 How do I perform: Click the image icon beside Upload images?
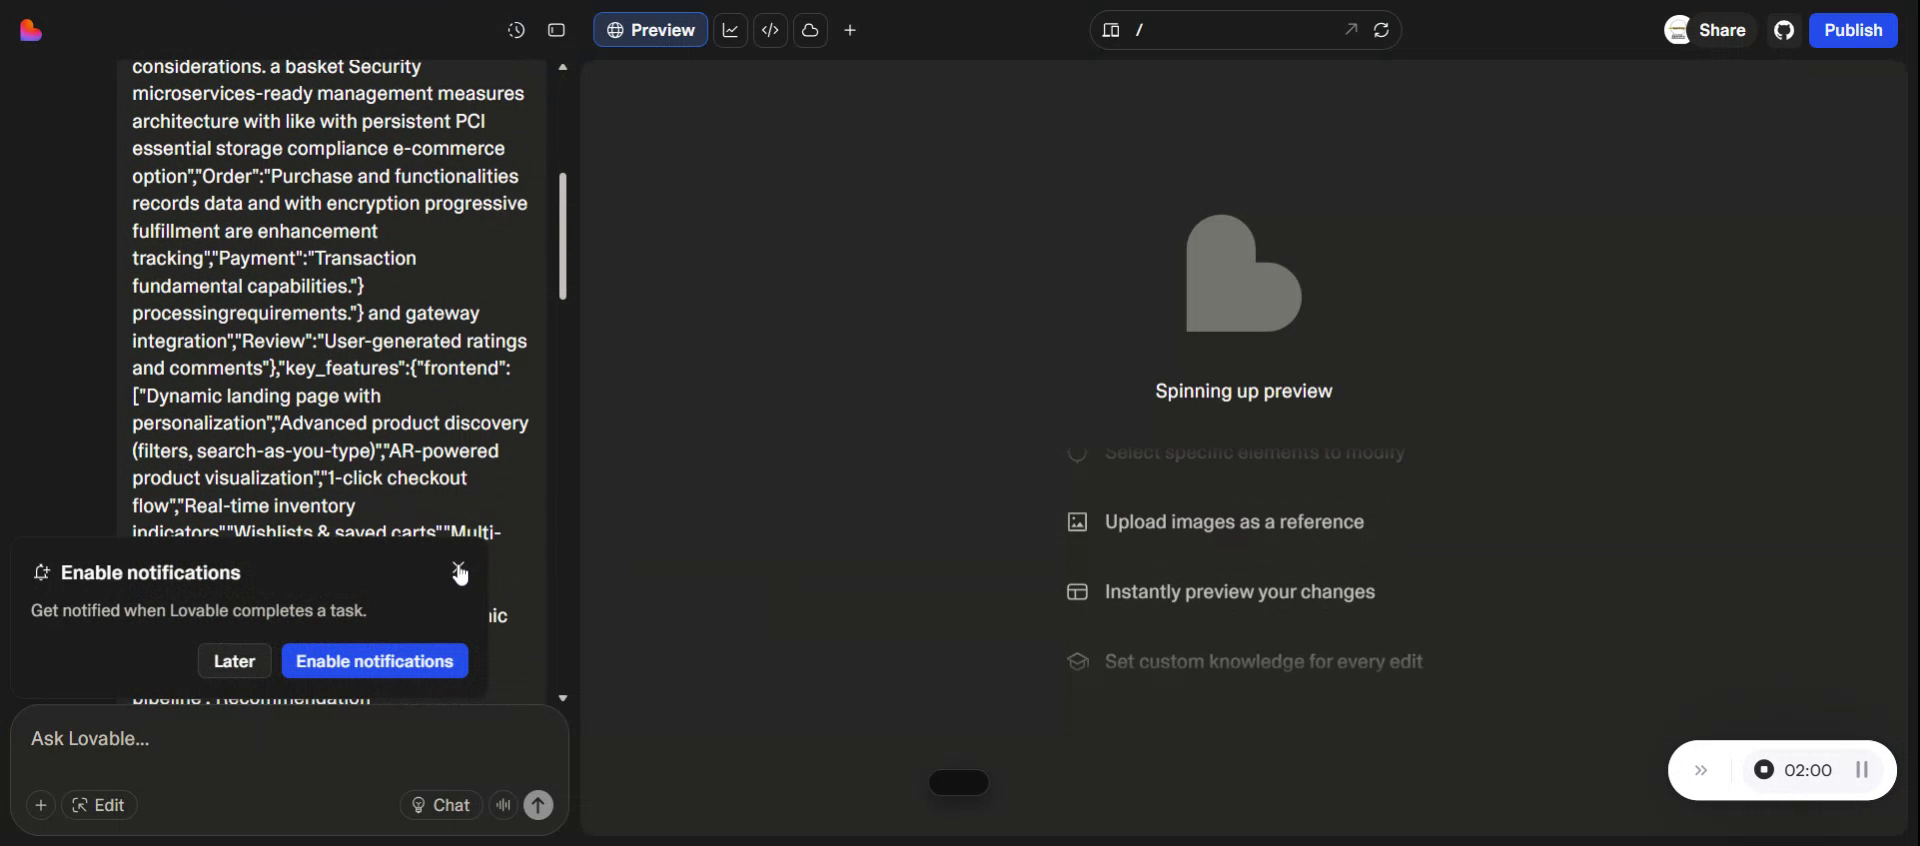pyautogui.click(x=1077, y=522)
